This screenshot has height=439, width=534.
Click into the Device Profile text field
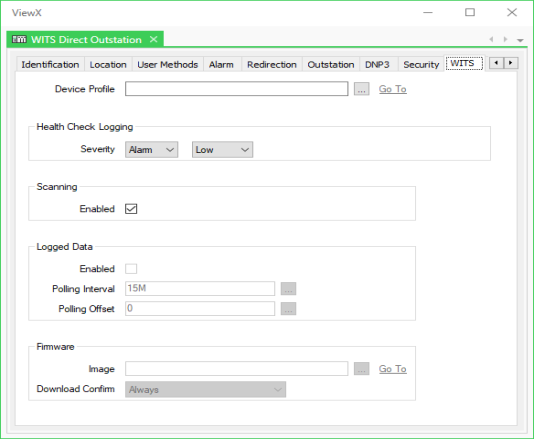click(237, 89)
